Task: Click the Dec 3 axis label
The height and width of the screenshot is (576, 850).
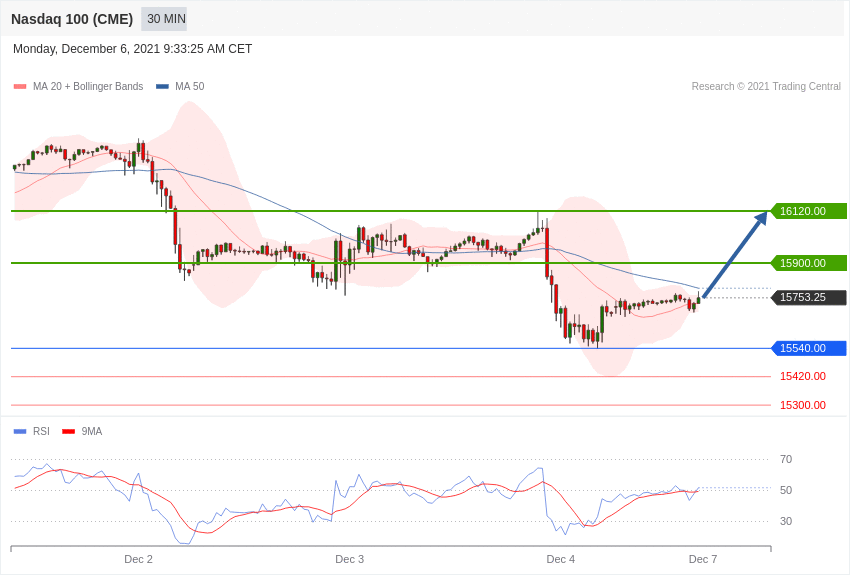Action: point(350,559)
